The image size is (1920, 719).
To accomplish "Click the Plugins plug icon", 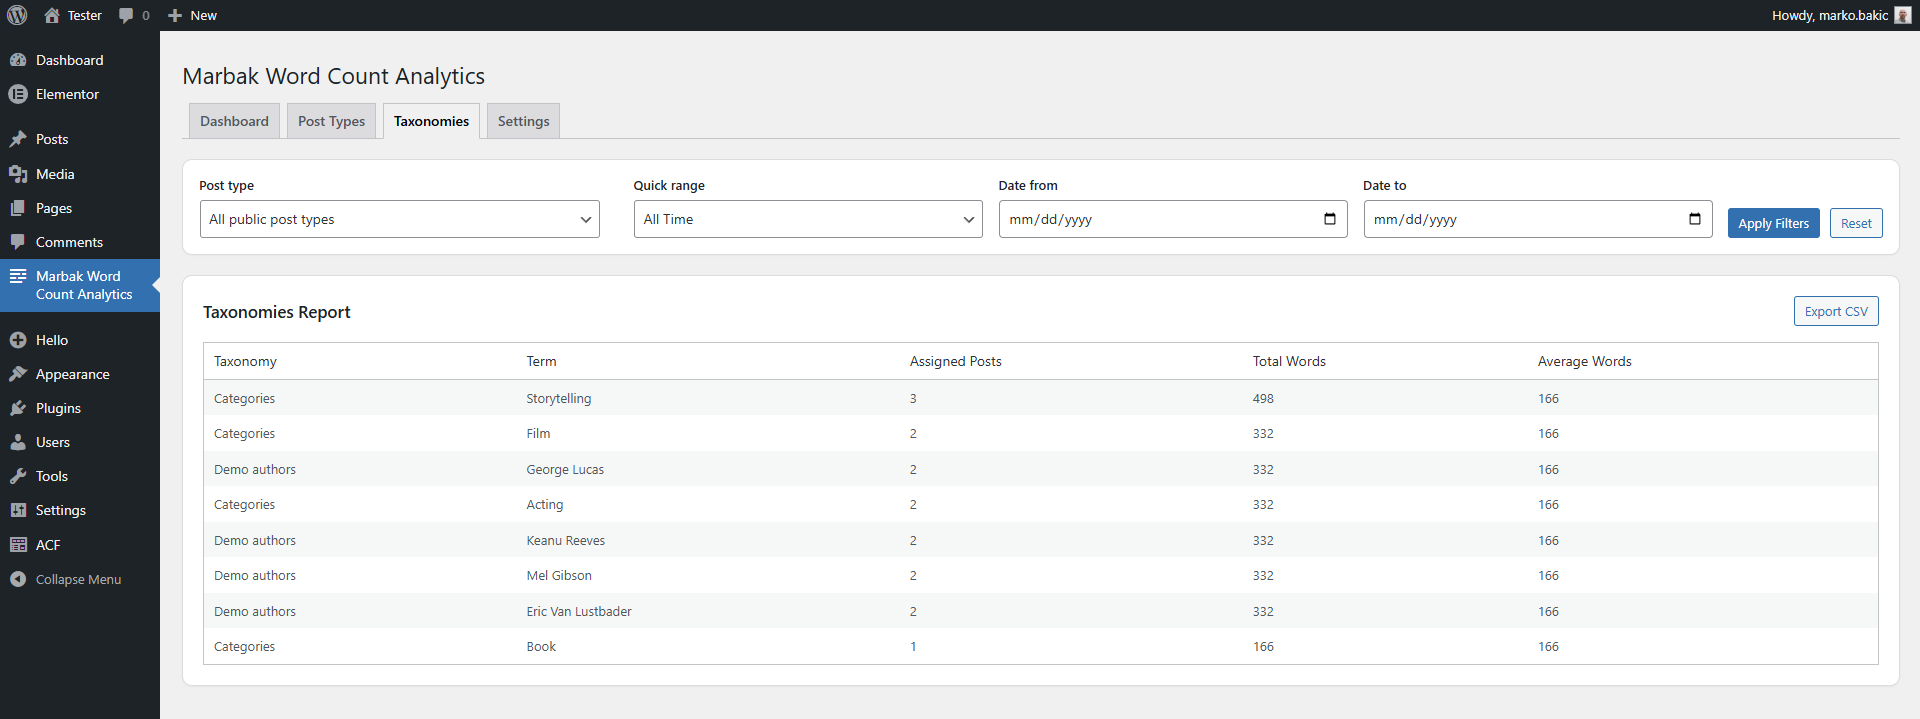I will click(x=18, y=408).
